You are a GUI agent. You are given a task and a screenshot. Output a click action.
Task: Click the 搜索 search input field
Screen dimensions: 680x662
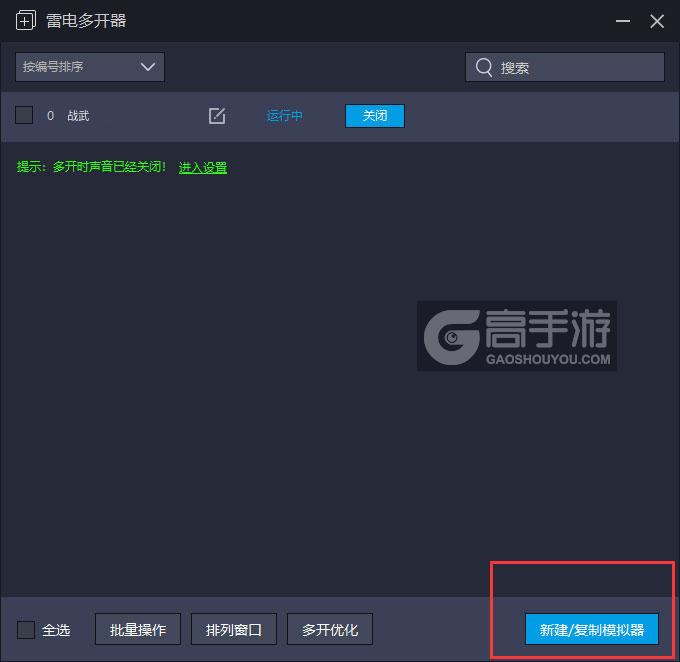(565, 67)
